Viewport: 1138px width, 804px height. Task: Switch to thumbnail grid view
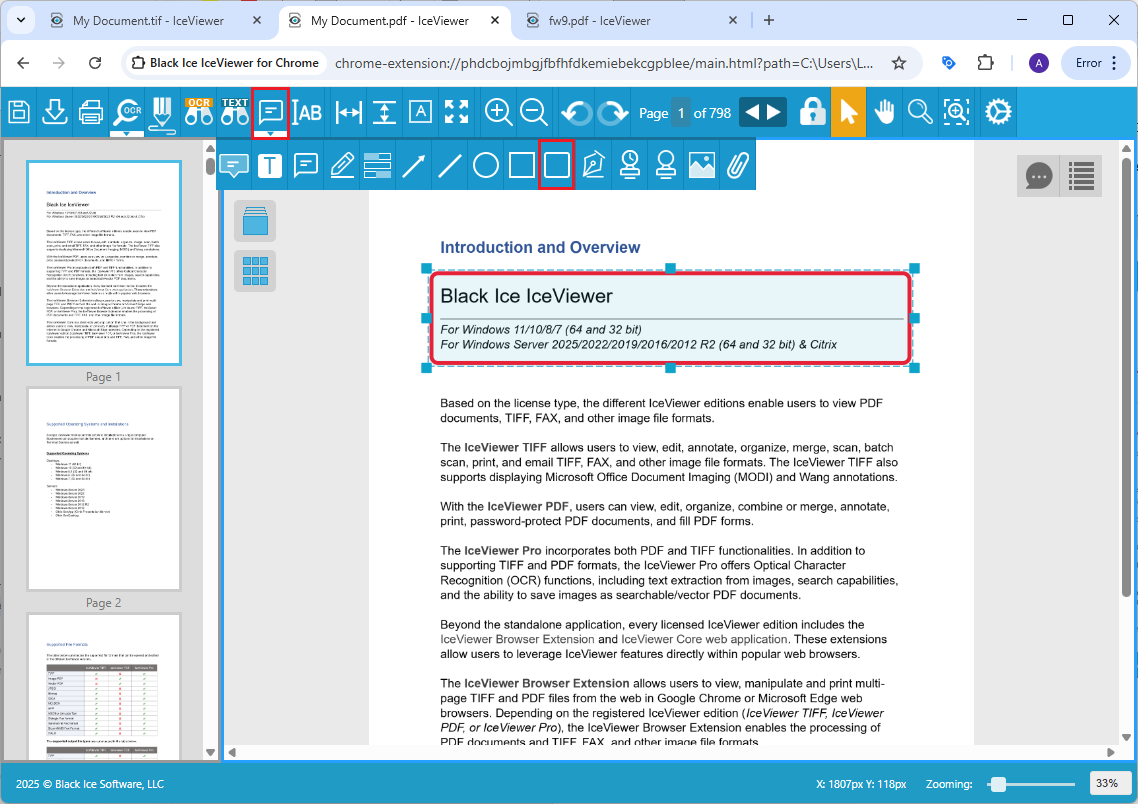click(255, 271)
